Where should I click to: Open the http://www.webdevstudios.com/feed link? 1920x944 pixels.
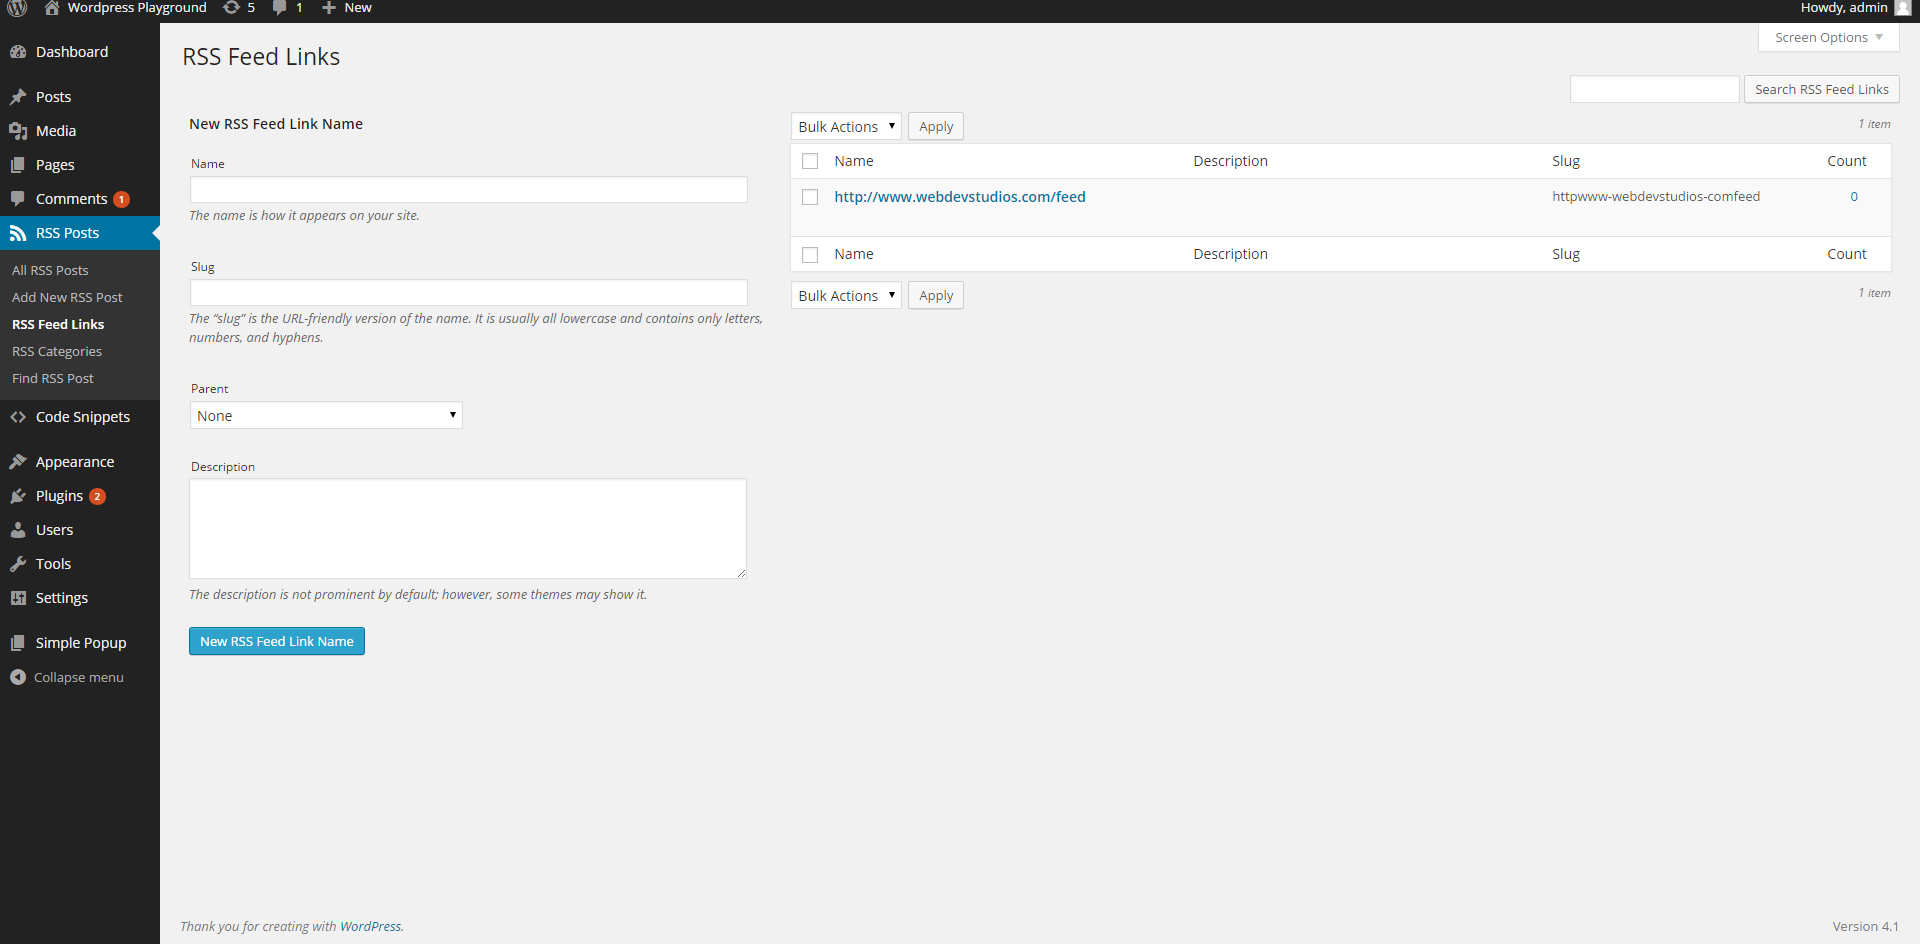960,197
